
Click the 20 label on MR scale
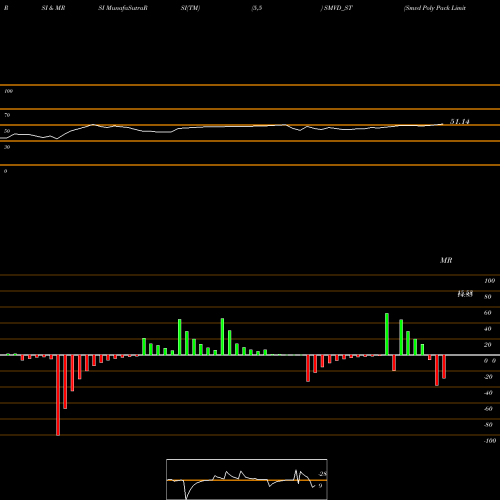pyautogui.click(x=488, y=345)
